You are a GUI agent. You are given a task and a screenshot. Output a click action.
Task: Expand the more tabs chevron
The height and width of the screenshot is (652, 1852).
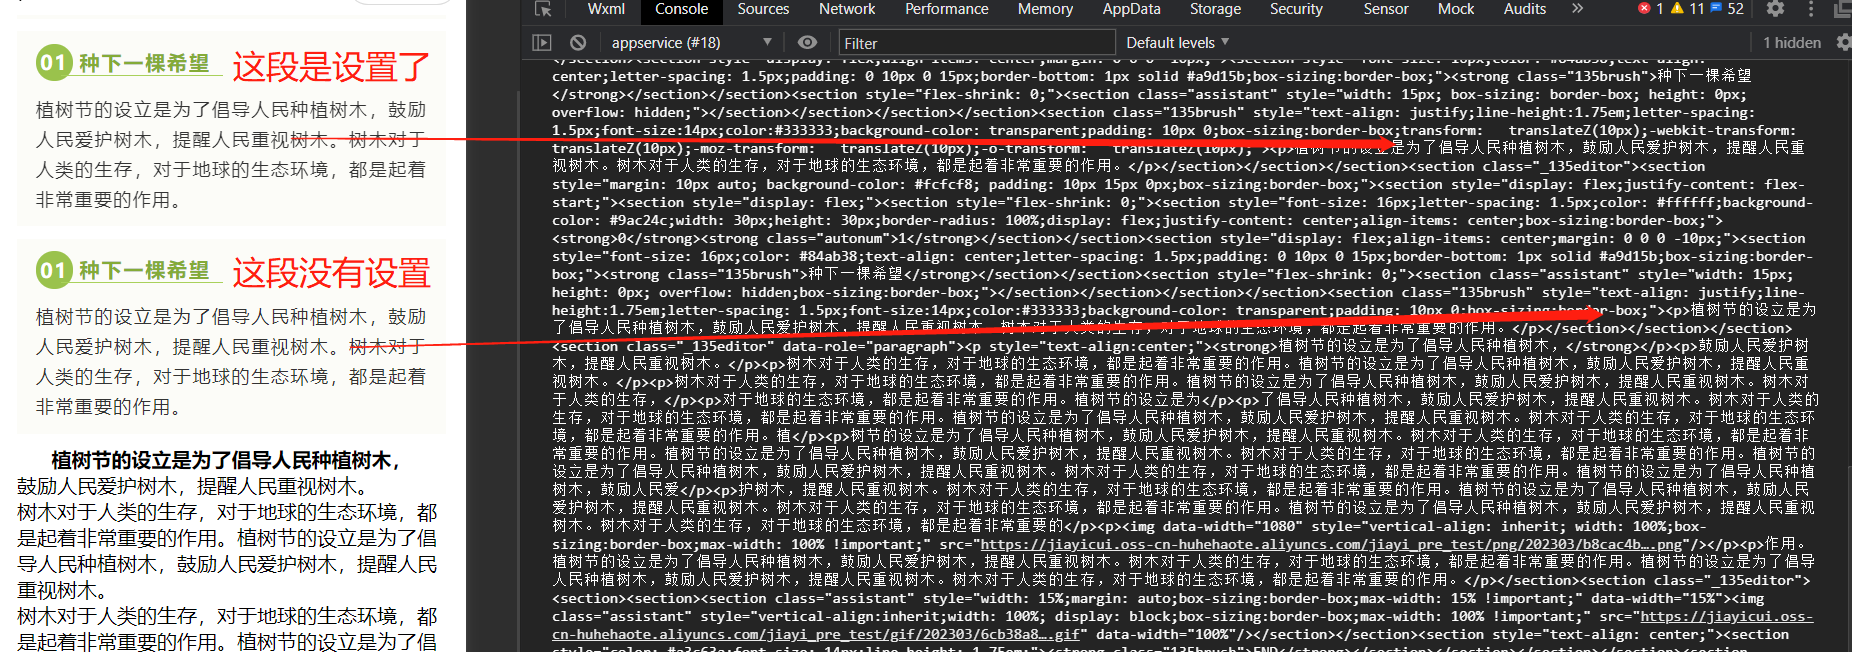click(x=1577, y=9)
